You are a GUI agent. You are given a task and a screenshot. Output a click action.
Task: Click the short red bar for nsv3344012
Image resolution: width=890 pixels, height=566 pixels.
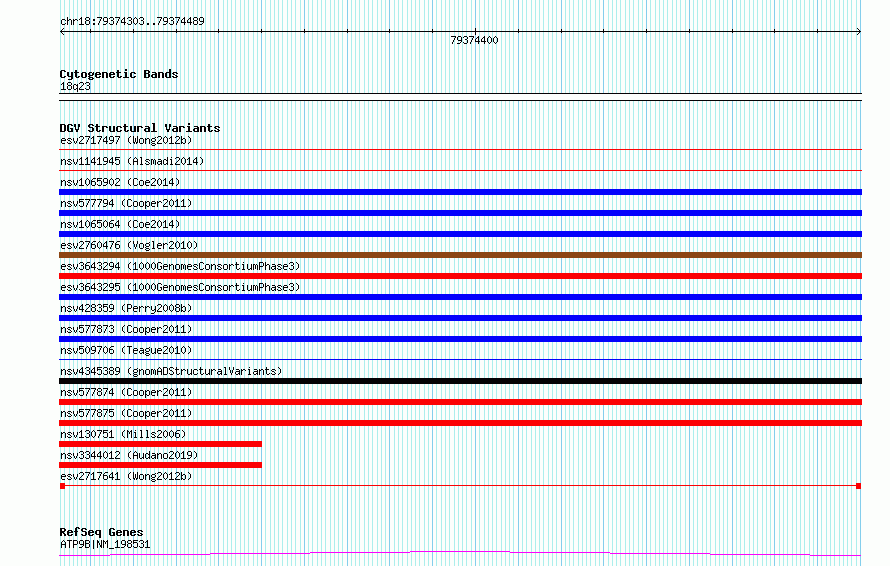(161, 465)
